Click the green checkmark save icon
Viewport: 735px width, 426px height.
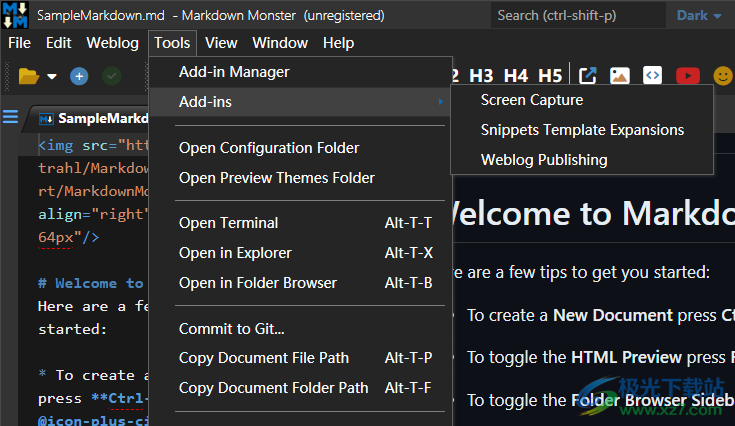(x=112, y=76)
